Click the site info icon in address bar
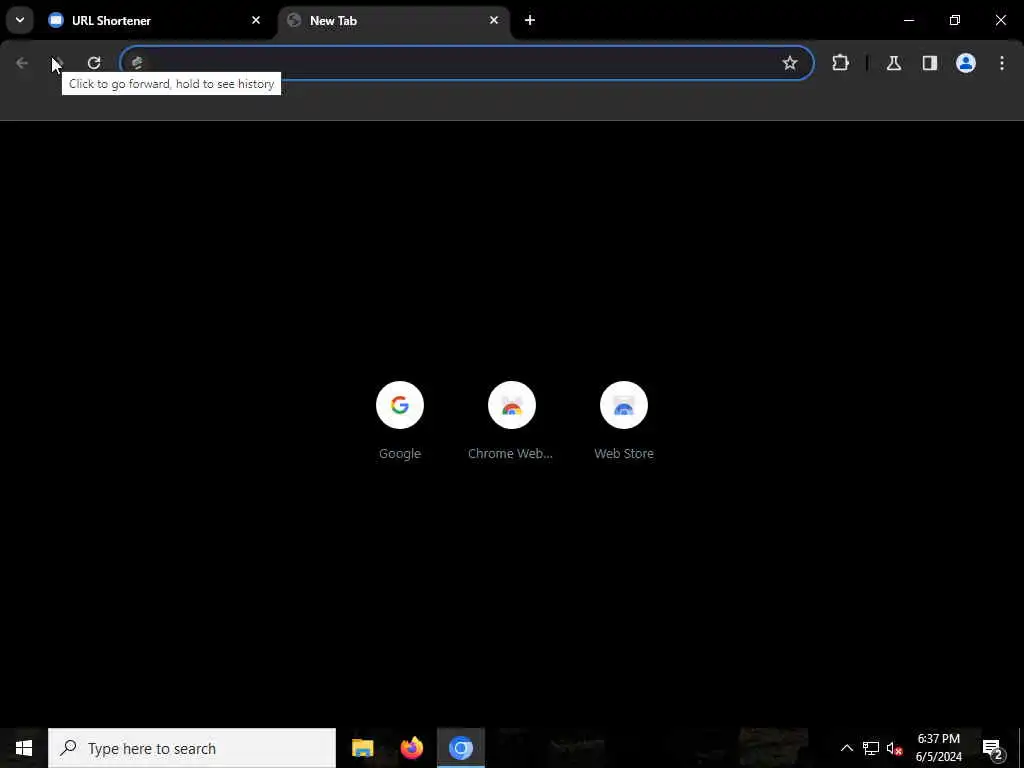1024x768 pixels. pyautogui.click(x=137, y=63)
